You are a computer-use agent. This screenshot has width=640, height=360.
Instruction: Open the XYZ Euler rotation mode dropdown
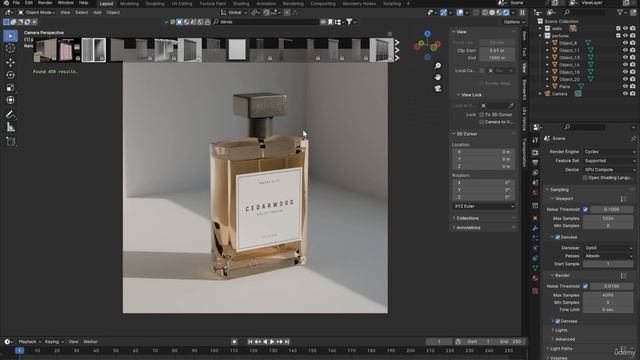pos(484,207)
